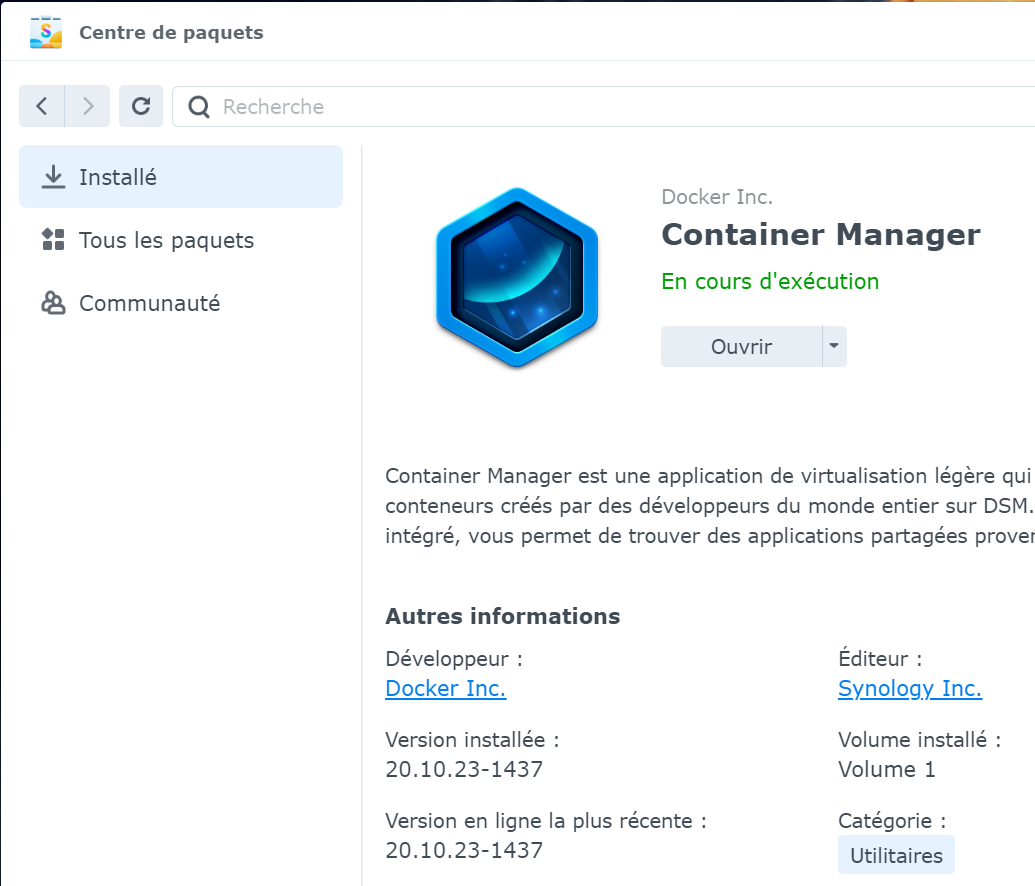
Task: Click the Volume 1 value
Action: [887, 769]
